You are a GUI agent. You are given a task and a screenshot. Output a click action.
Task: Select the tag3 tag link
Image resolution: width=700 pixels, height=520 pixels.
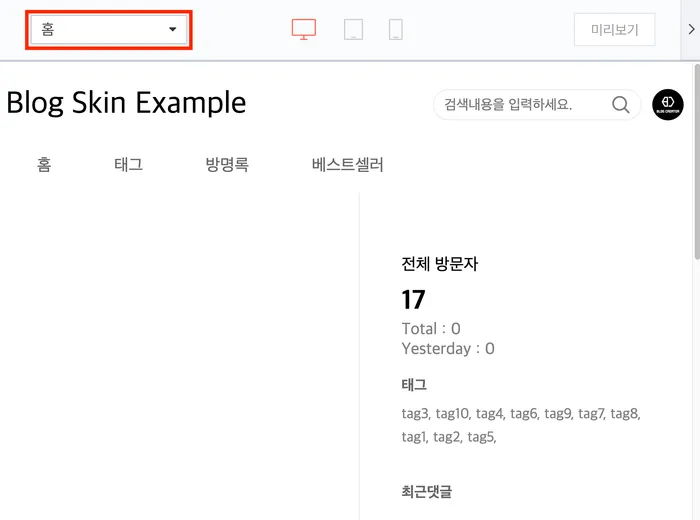(416, 414)
